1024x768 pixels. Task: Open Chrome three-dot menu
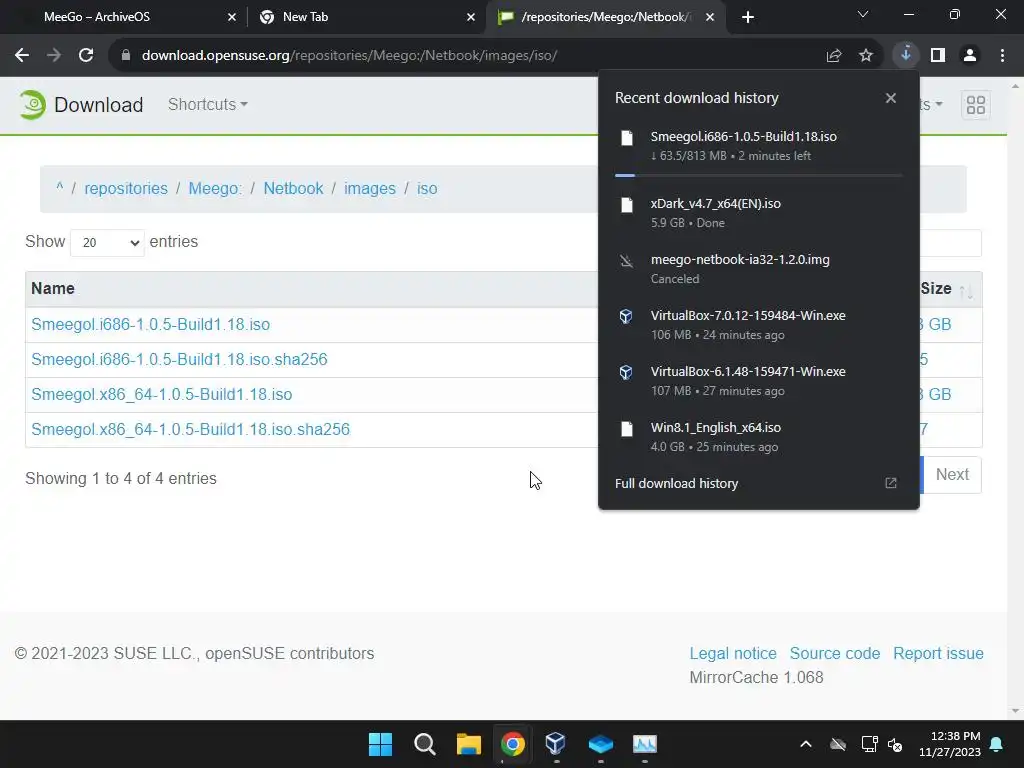pyautogui.click(x=1002, y=56)
